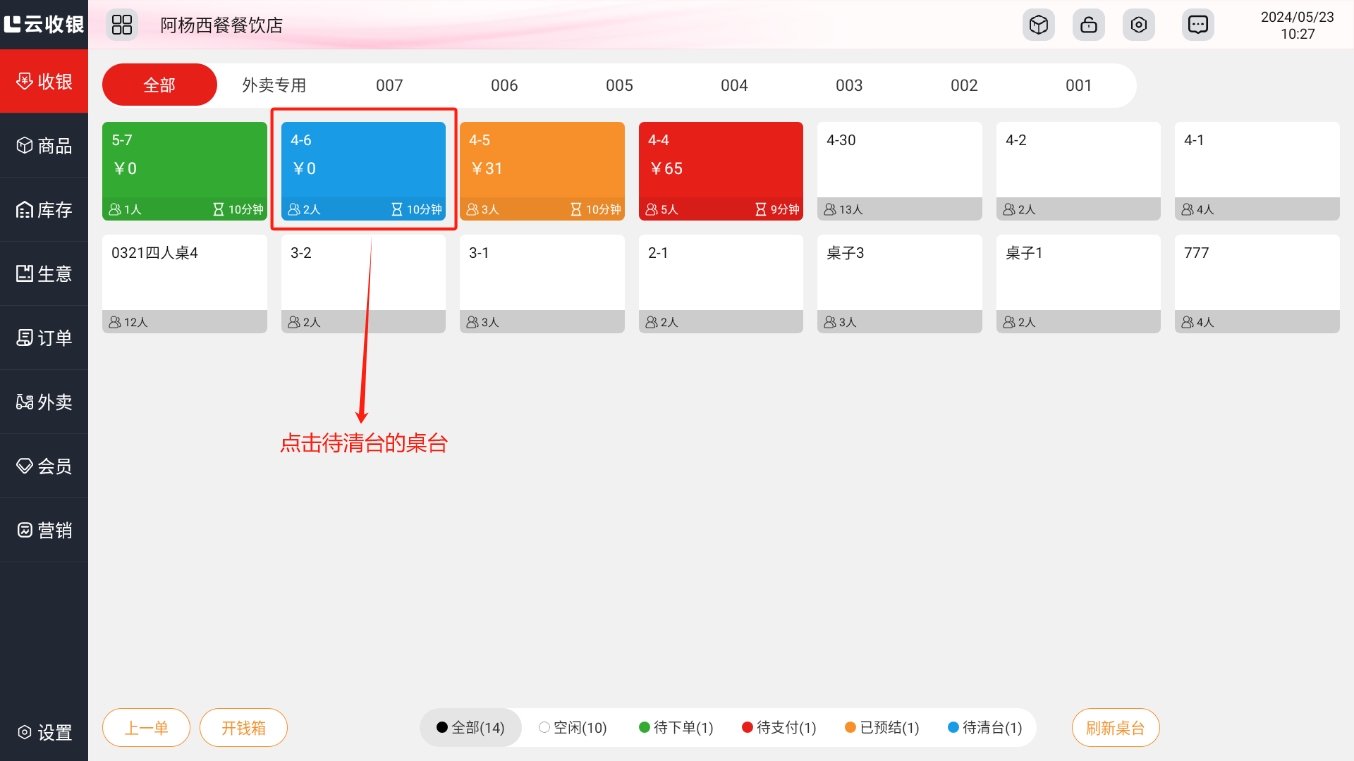Open 库存 inventory in the sidebar
The image size is (1354, 761).
(44, 210)
